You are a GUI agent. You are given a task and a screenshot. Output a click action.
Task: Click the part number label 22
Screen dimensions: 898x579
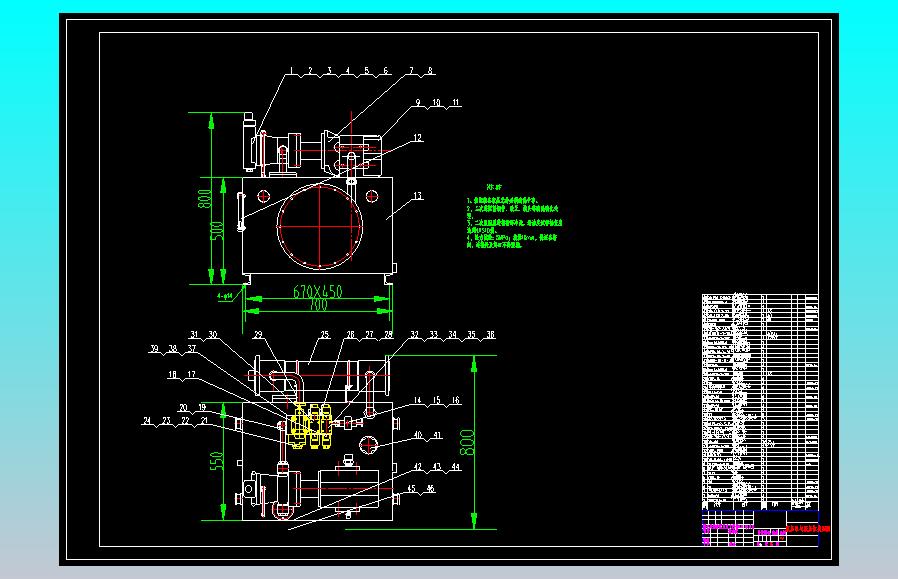[185, 421]
